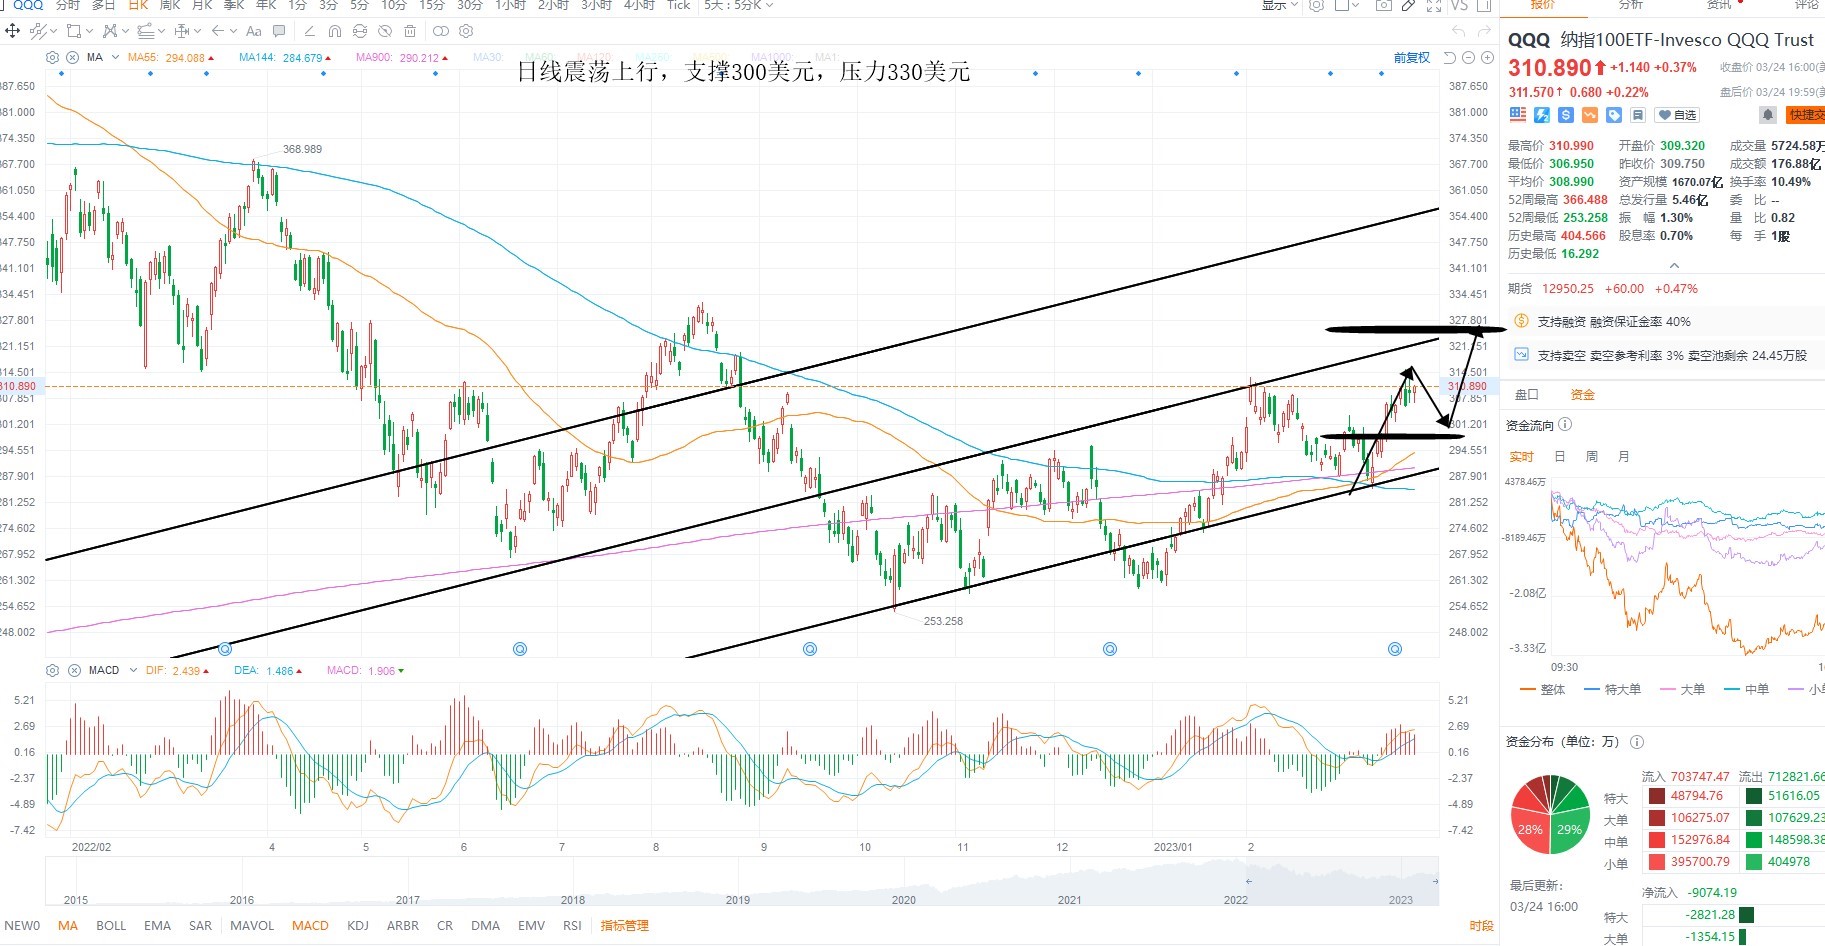Click the pencil draw icon in top bar

(x=1408, y=5)
